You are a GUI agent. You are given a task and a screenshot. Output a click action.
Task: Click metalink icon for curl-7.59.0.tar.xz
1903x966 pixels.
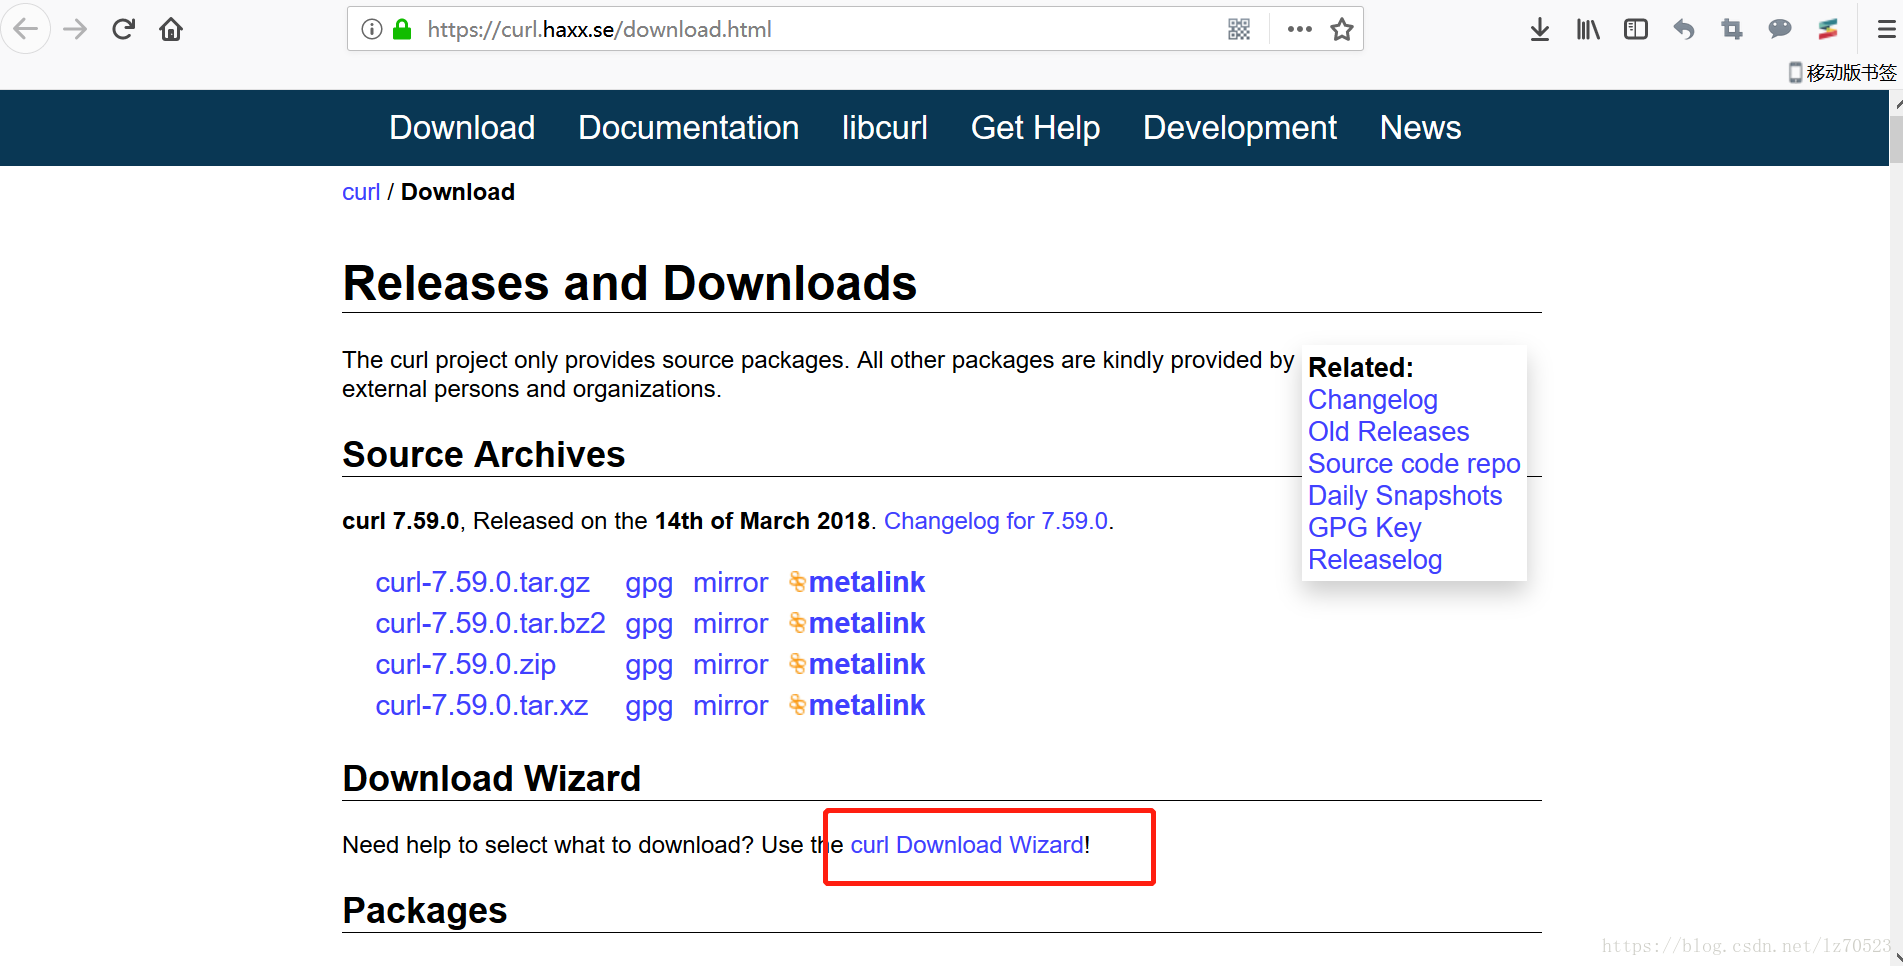(798, 704)
